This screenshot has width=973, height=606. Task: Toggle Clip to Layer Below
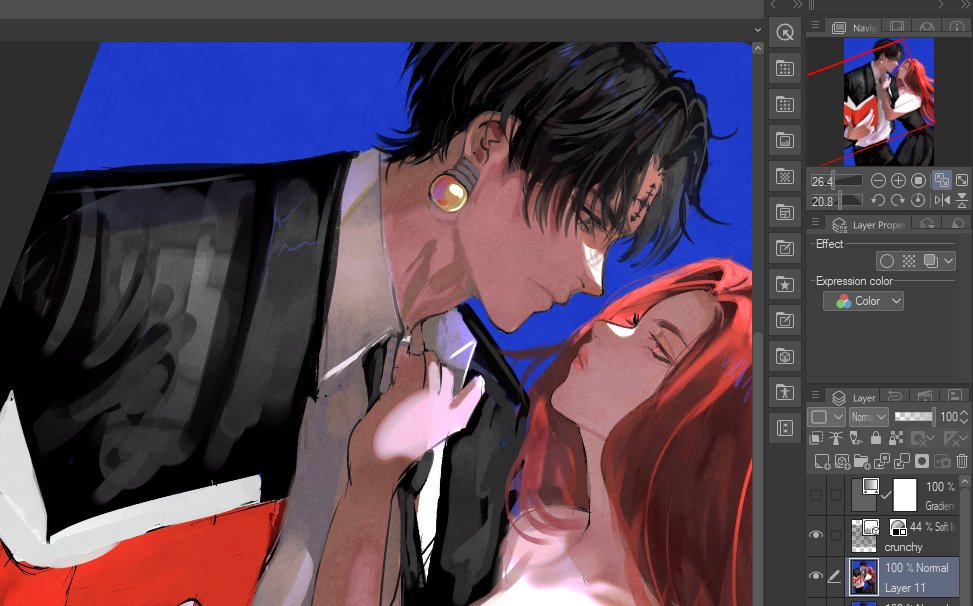tap(817, 439)
